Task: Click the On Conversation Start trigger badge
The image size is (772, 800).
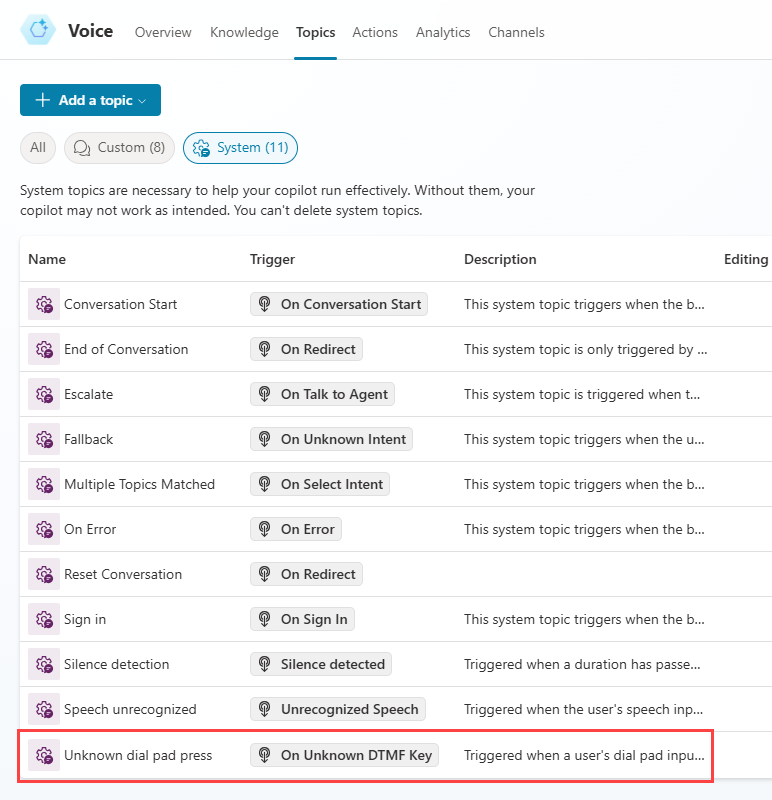Action: click(x=339, y=304)
